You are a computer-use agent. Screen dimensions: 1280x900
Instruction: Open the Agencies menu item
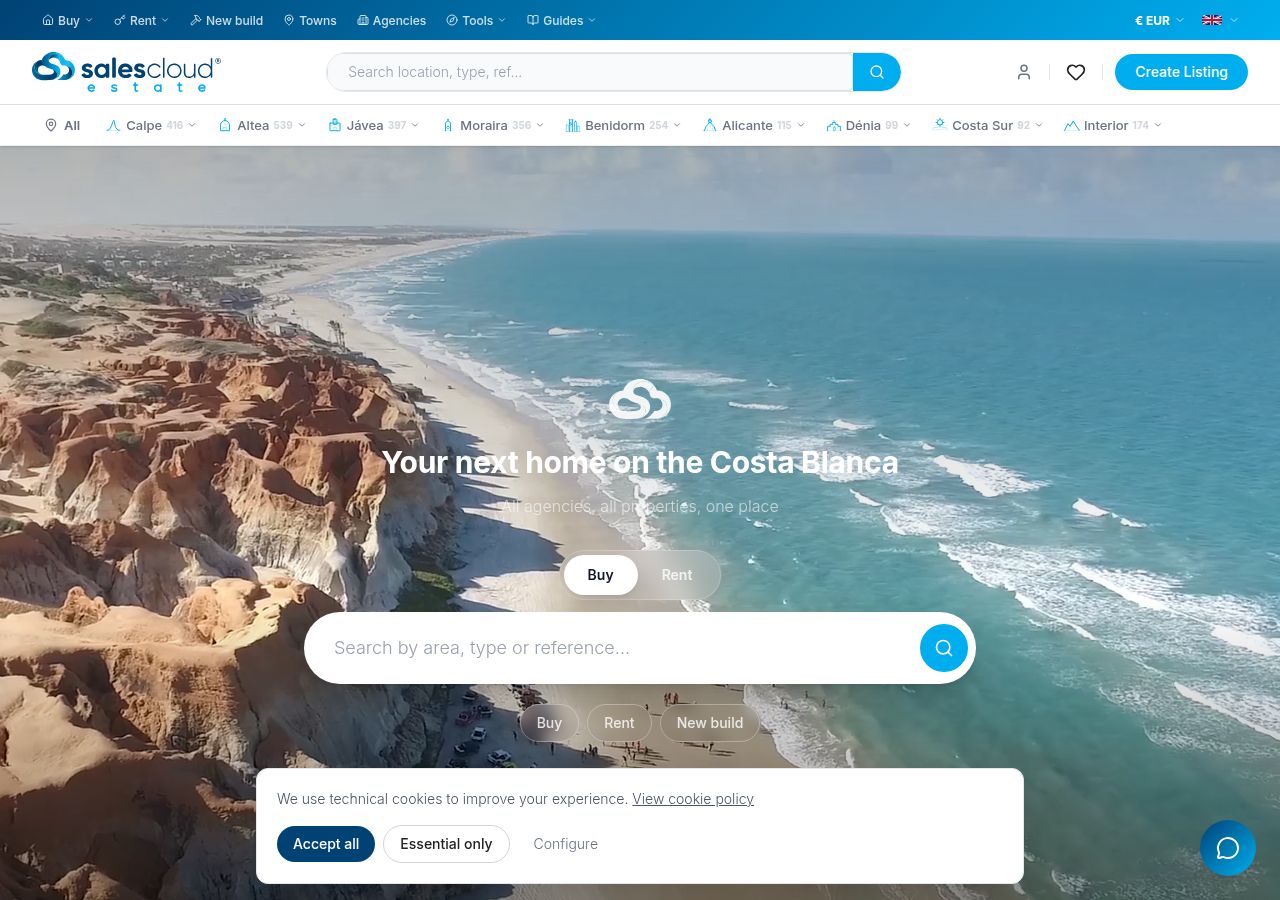(x=391, y=20)
